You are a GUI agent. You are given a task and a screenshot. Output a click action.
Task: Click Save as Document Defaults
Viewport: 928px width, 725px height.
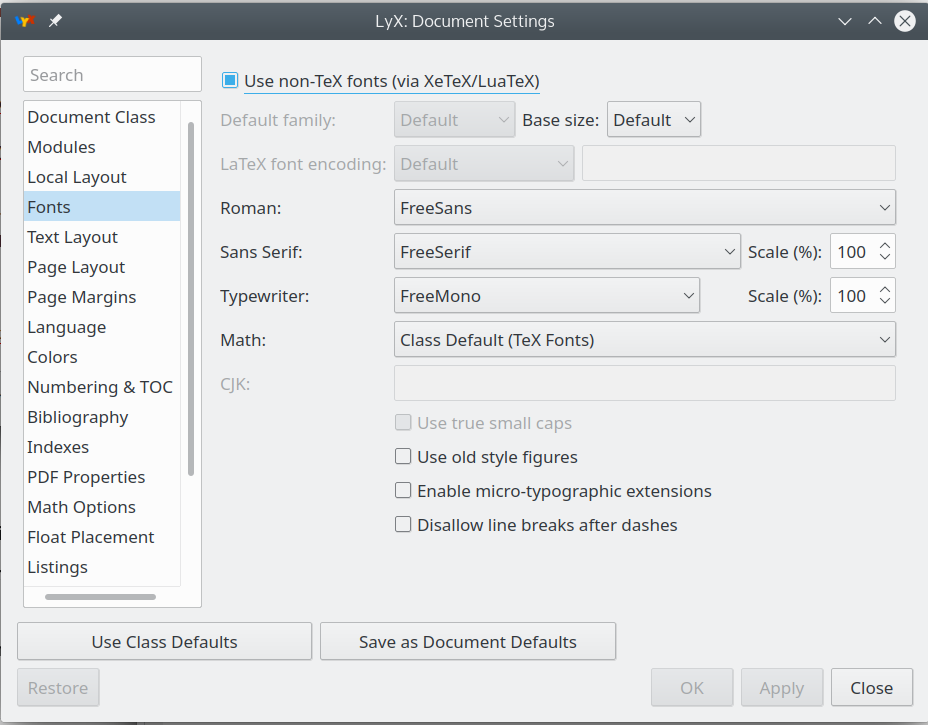467,642
